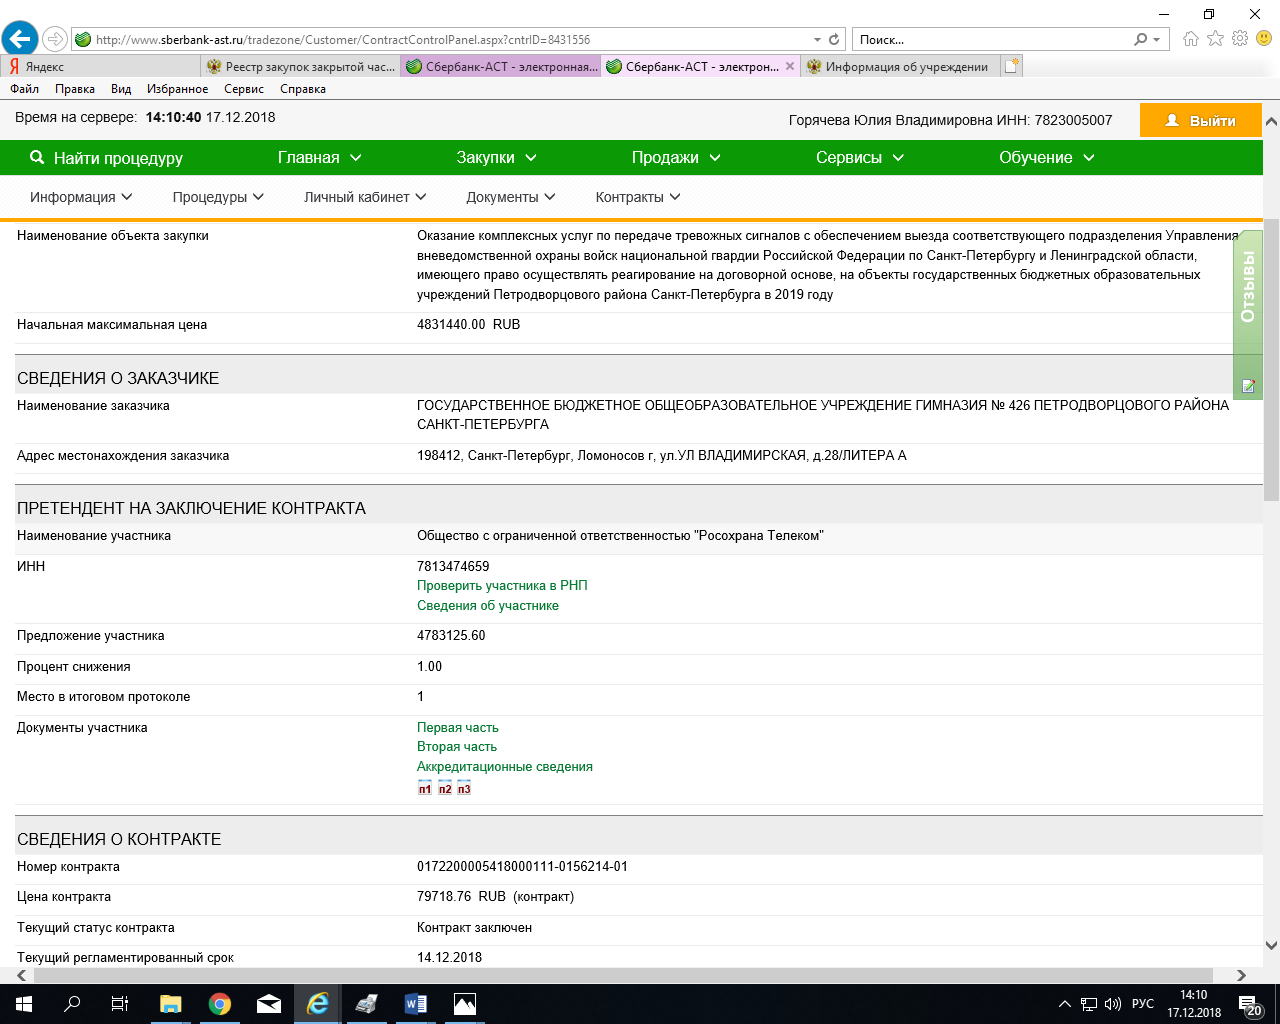Refresh the page with reload icon
The width and height of the screenshot is (1280, 1024).
(x=834, y=40)
